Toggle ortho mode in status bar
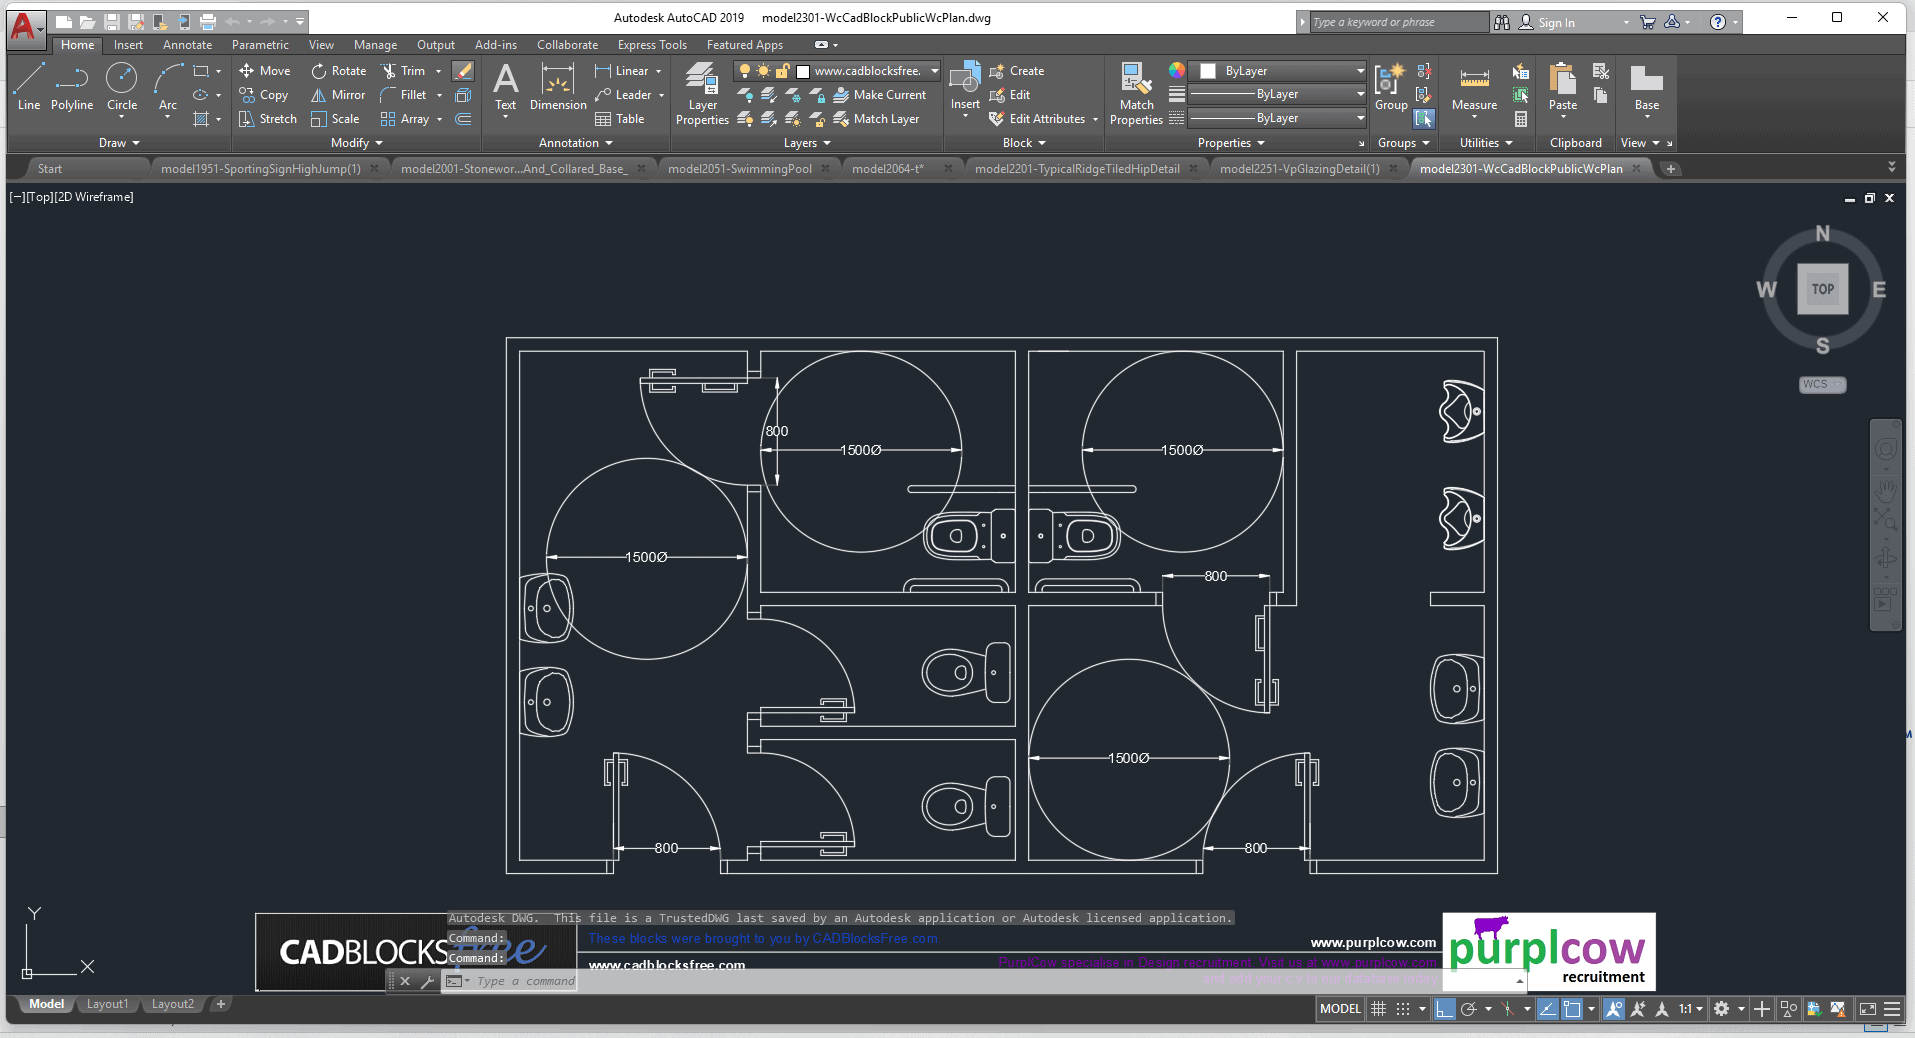 click(1444, 1009)
